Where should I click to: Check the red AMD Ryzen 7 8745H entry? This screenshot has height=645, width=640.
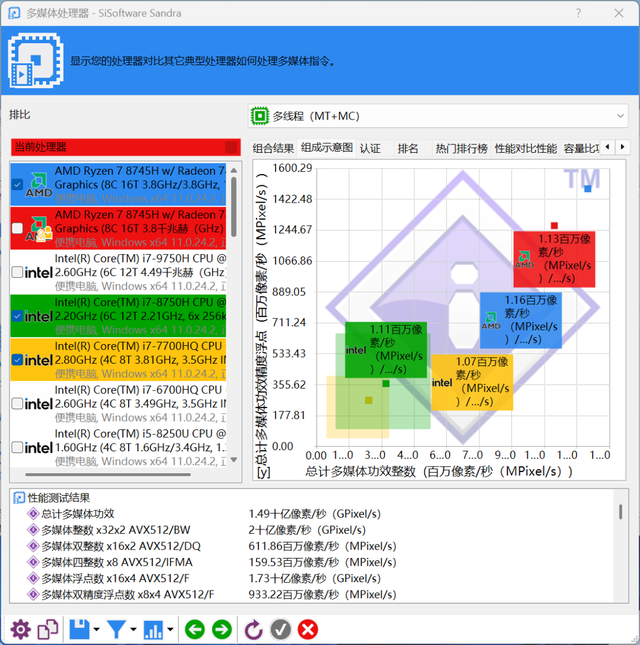coord(17,228)
